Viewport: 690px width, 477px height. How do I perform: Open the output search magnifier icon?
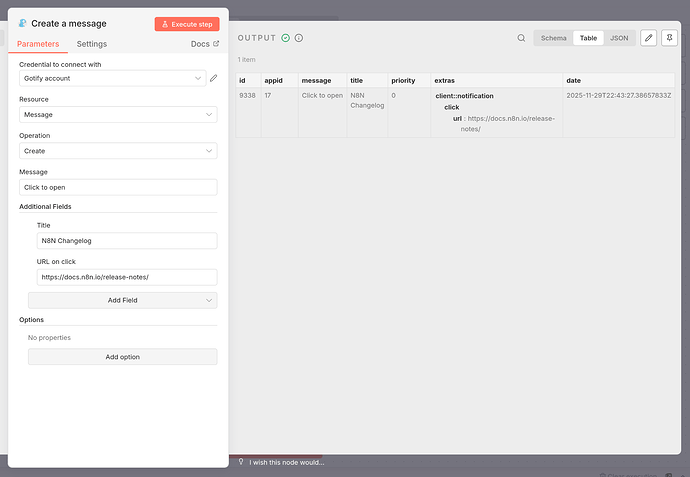[521, 38]
